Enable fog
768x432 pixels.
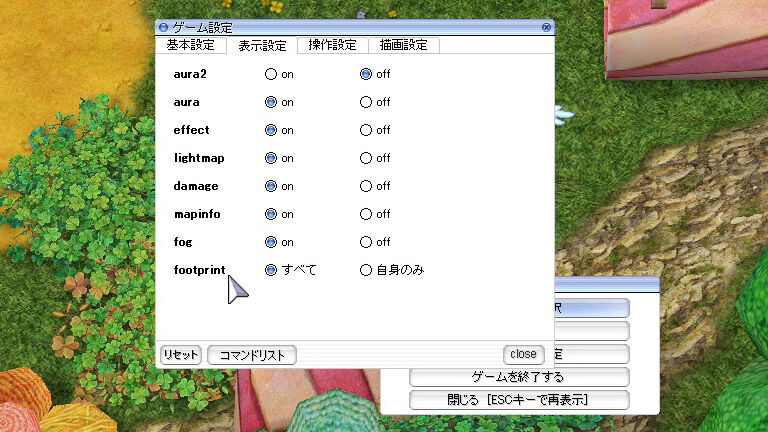pos(271,242)
